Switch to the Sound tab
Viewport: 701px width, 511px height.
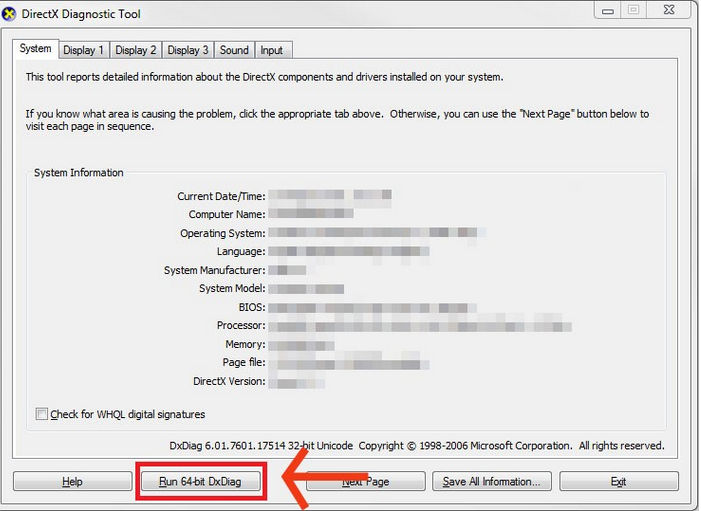pos(234,50)
